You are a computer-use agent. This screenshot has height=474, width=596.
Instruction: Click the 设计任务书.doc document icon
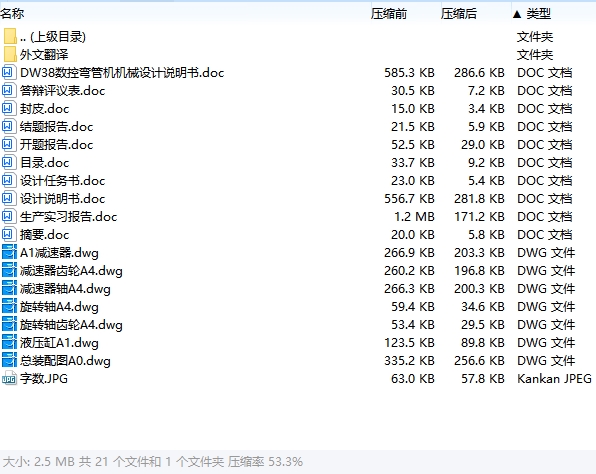tap(9, 180)
